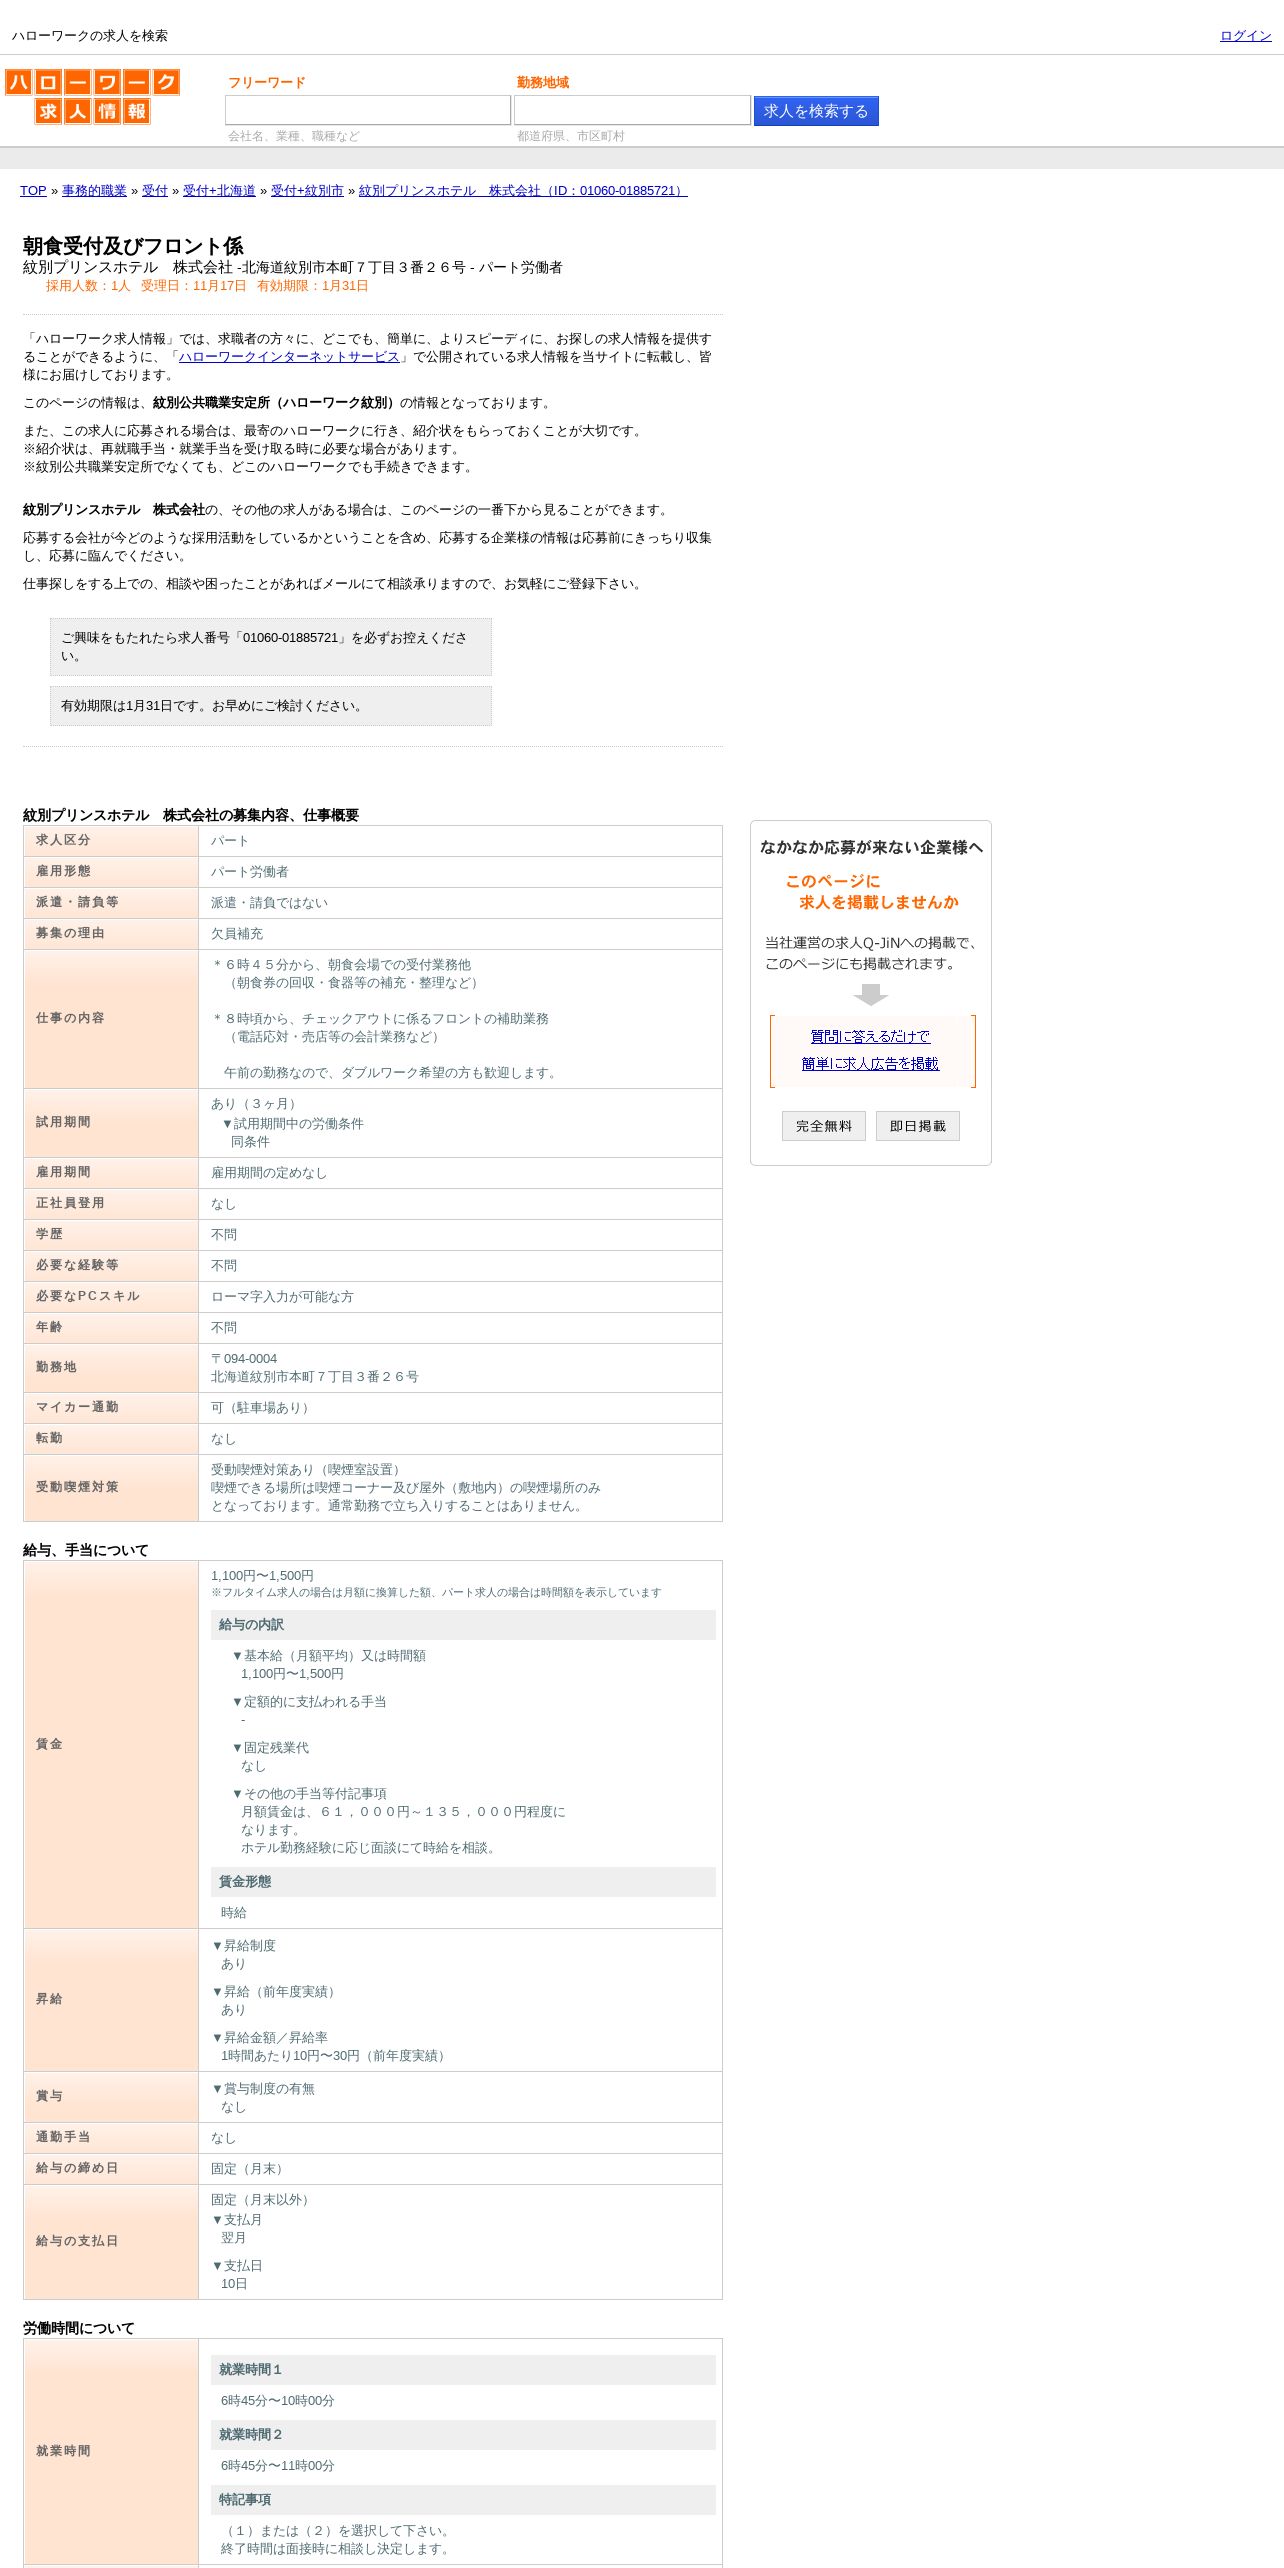Click the 採用人数：1人 text

coord(88,286)
